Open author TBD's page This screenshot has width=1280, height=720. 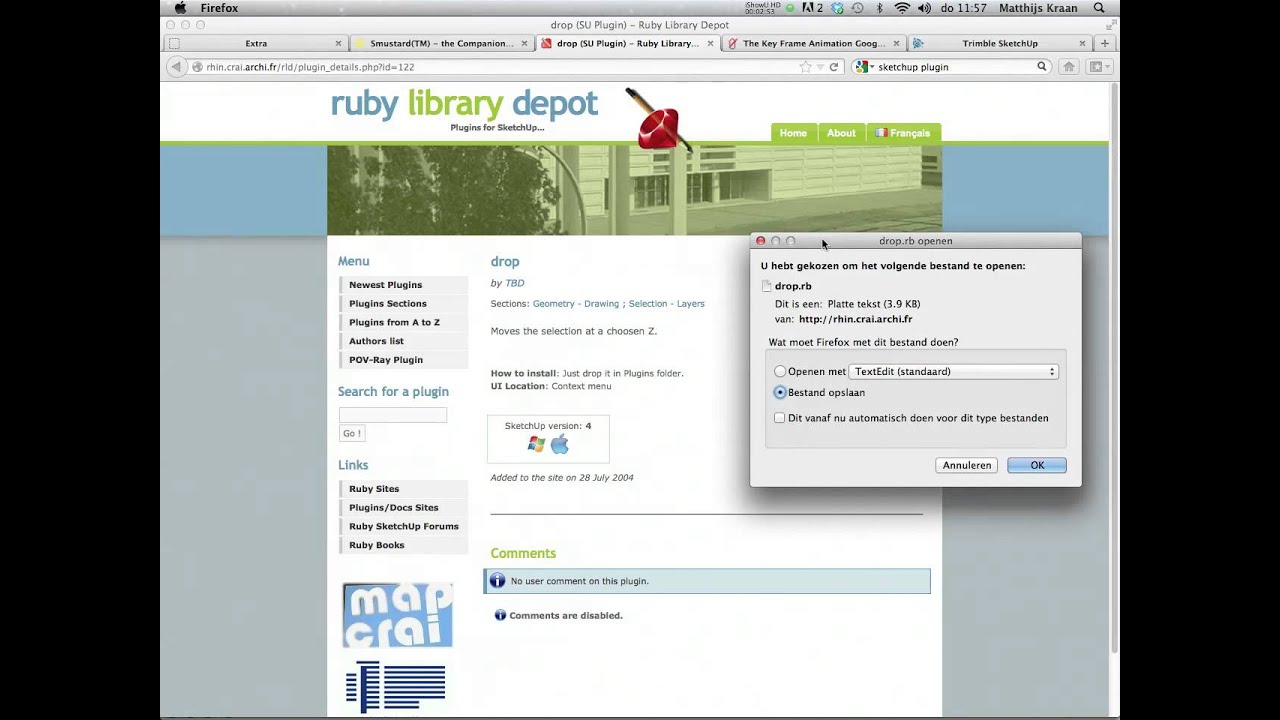click(514, 283)
